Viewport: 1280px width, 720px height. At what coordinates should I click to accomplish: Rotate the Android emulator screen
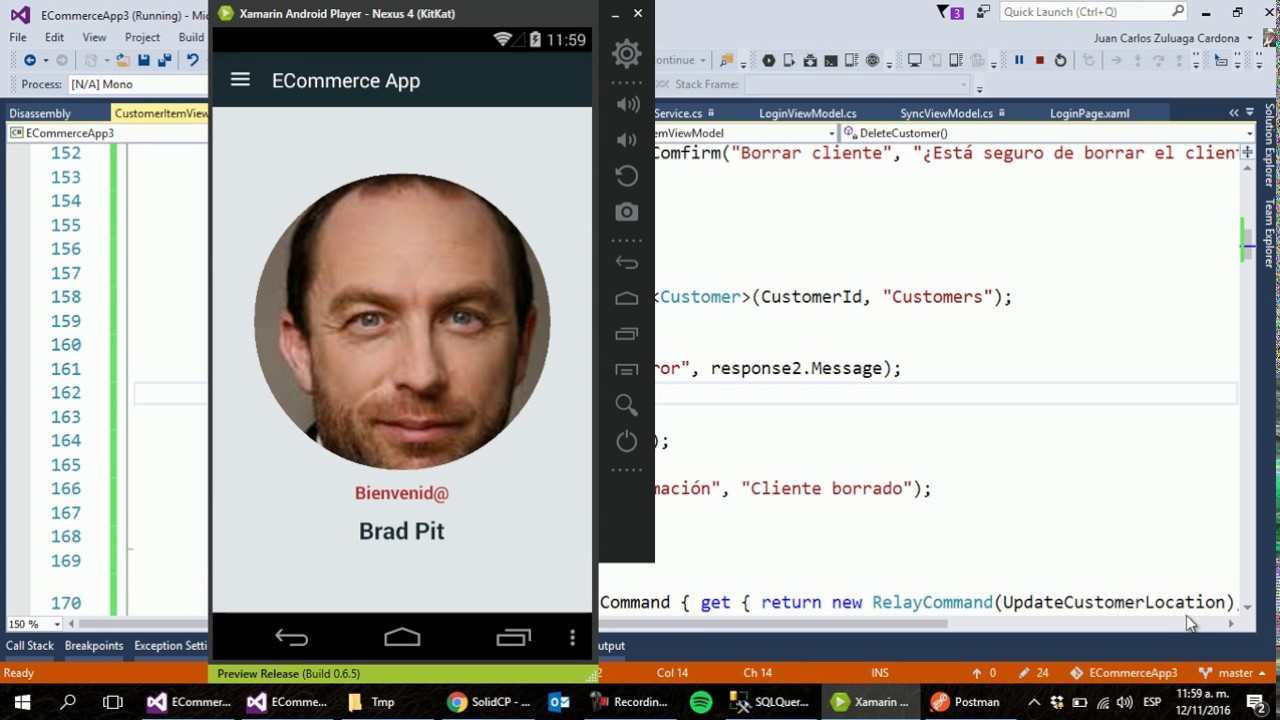(627, 176)
